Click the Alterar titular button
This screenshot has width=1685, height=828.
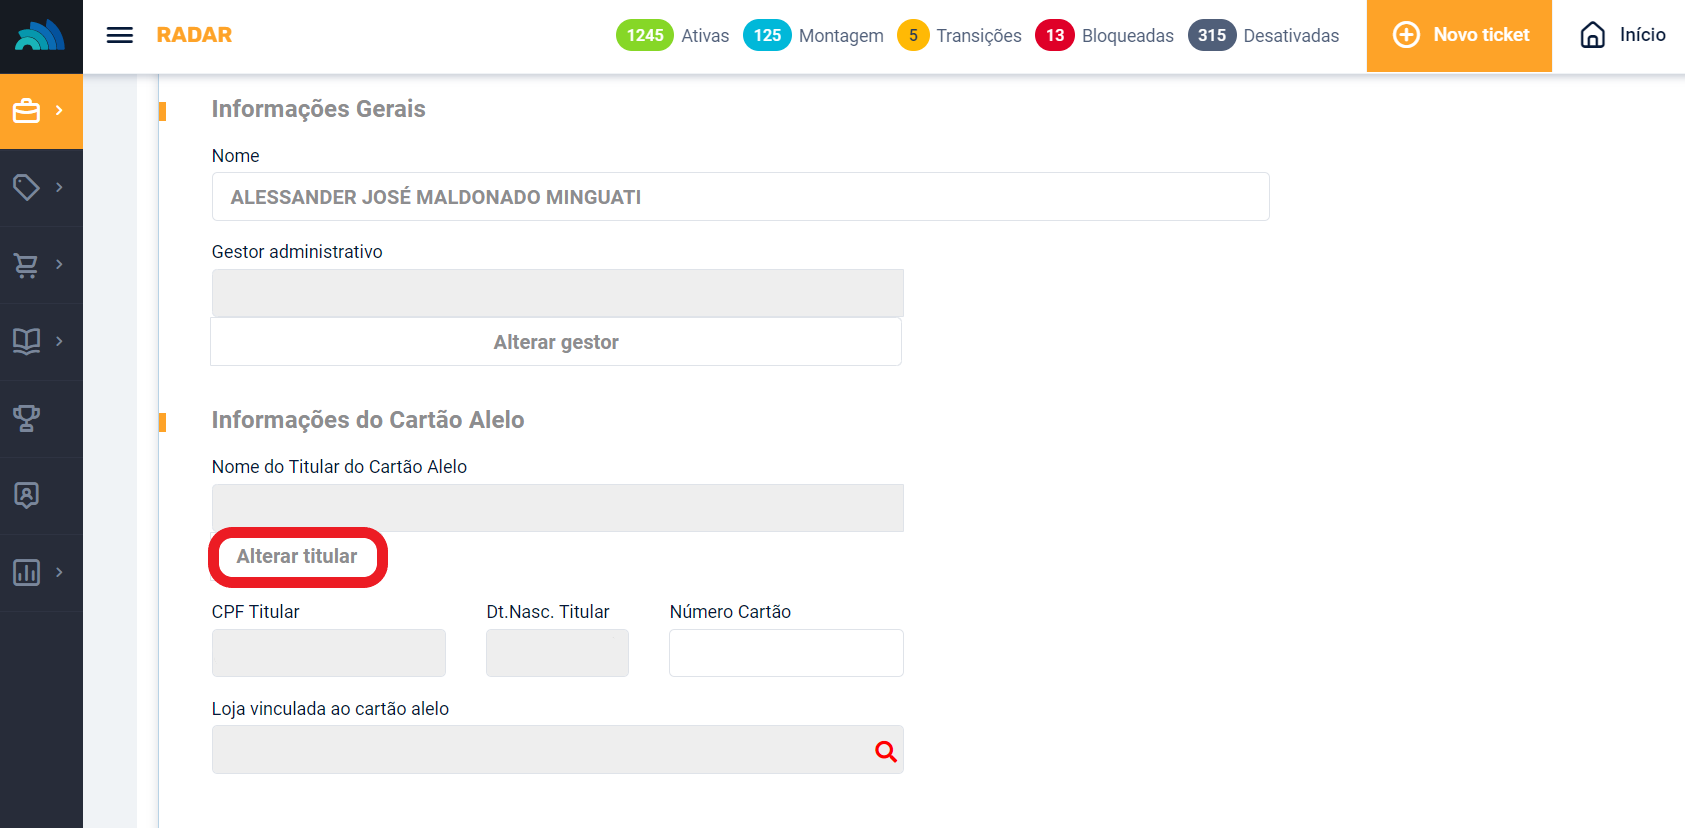click(297, 557)
